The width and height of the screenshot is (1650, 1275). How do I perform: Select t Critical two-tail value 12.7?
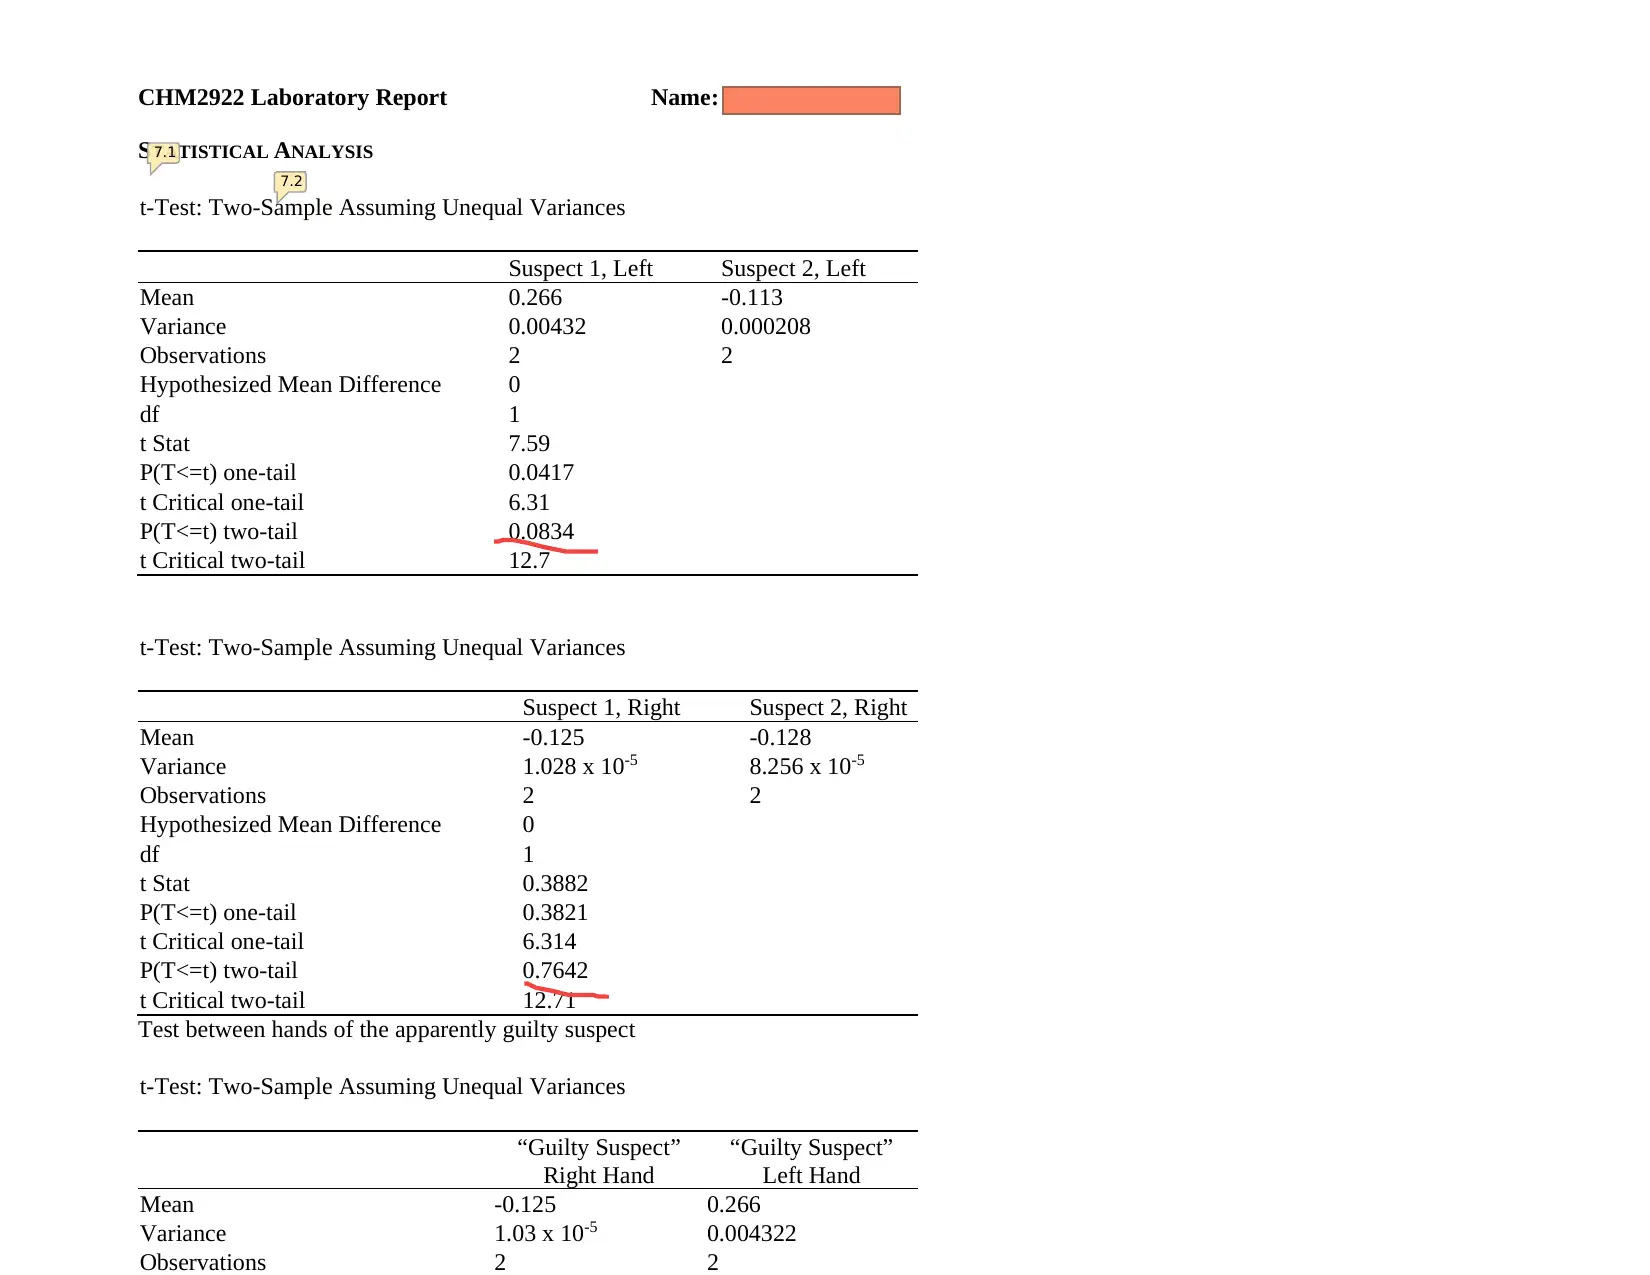click(x=529, y=561)
